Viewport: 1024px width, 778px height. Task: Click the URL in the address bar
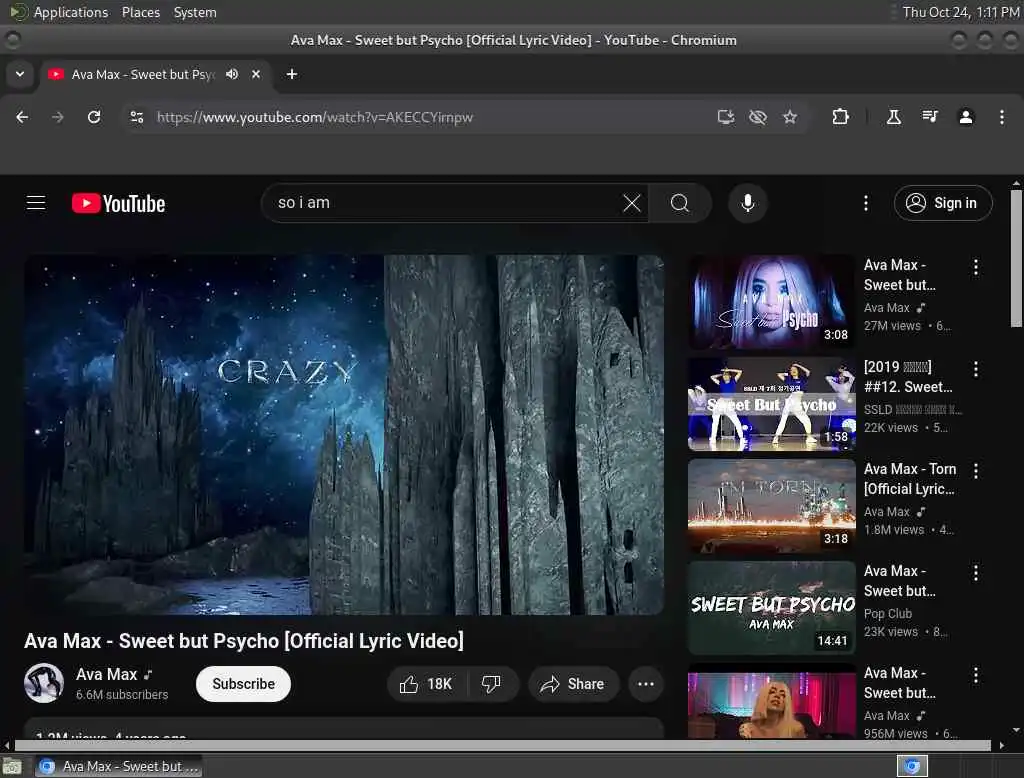tap(315, 118)
